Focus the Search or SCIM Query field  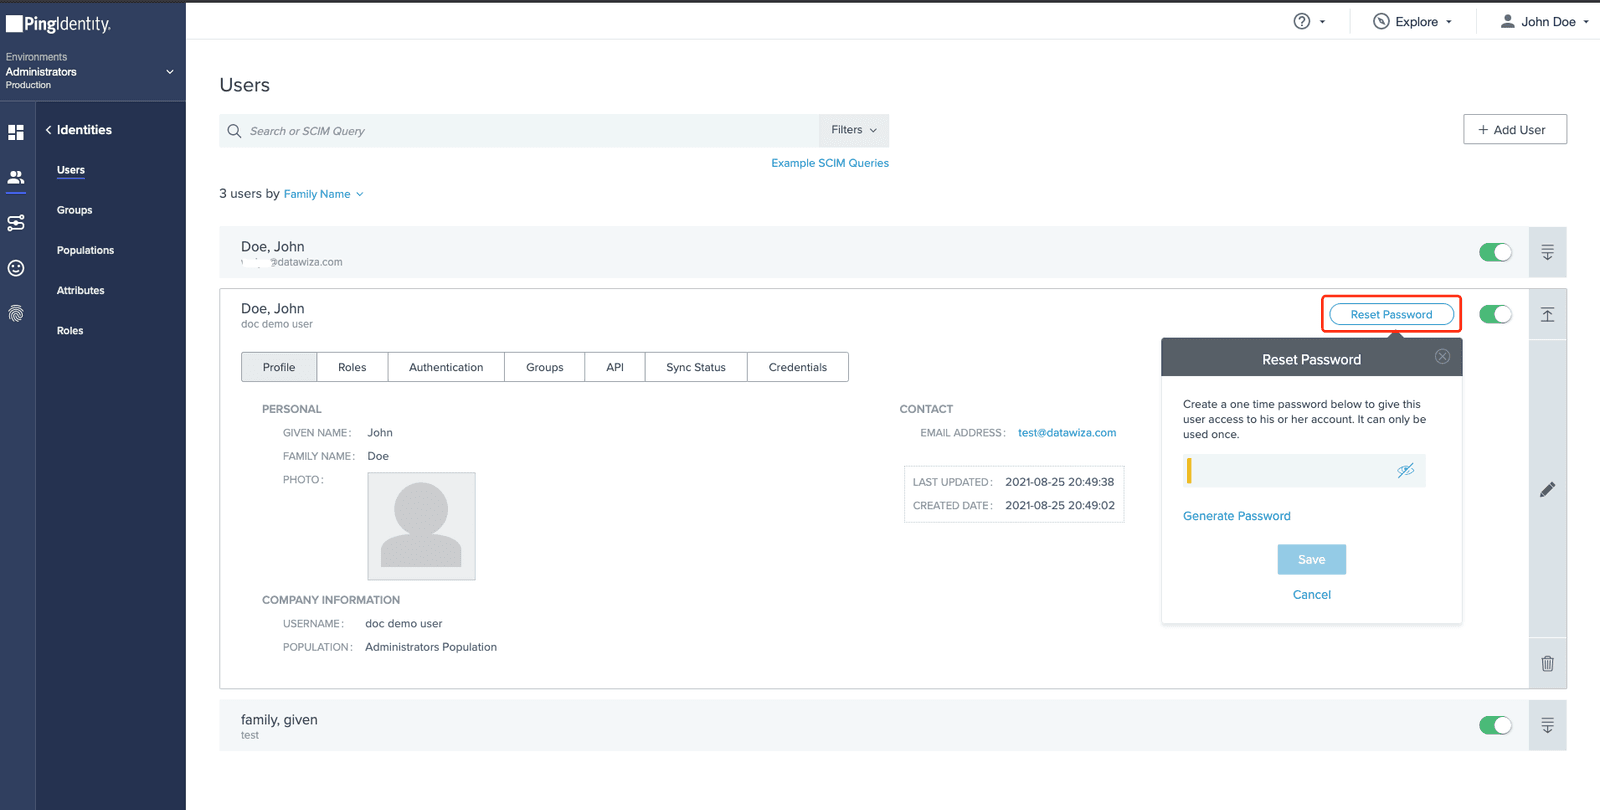[x=519, y=131]
